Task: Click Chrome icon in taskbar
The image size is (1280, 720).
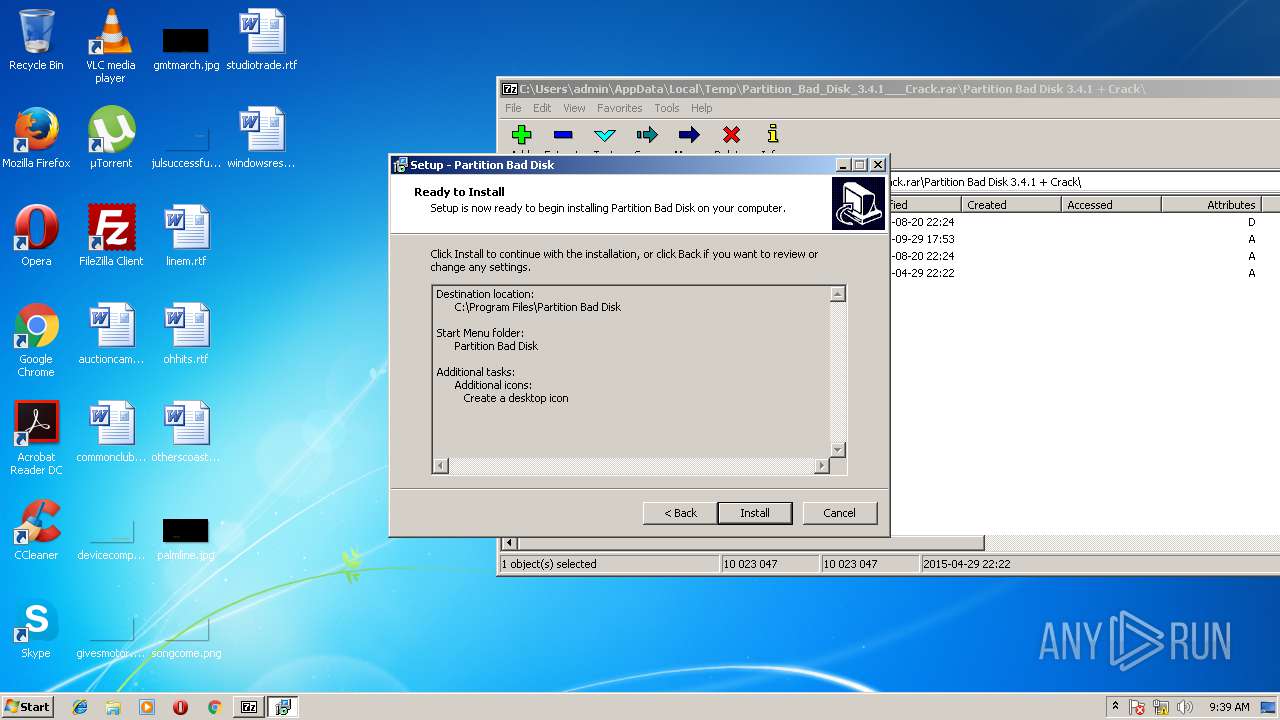Action: point(214,707)
